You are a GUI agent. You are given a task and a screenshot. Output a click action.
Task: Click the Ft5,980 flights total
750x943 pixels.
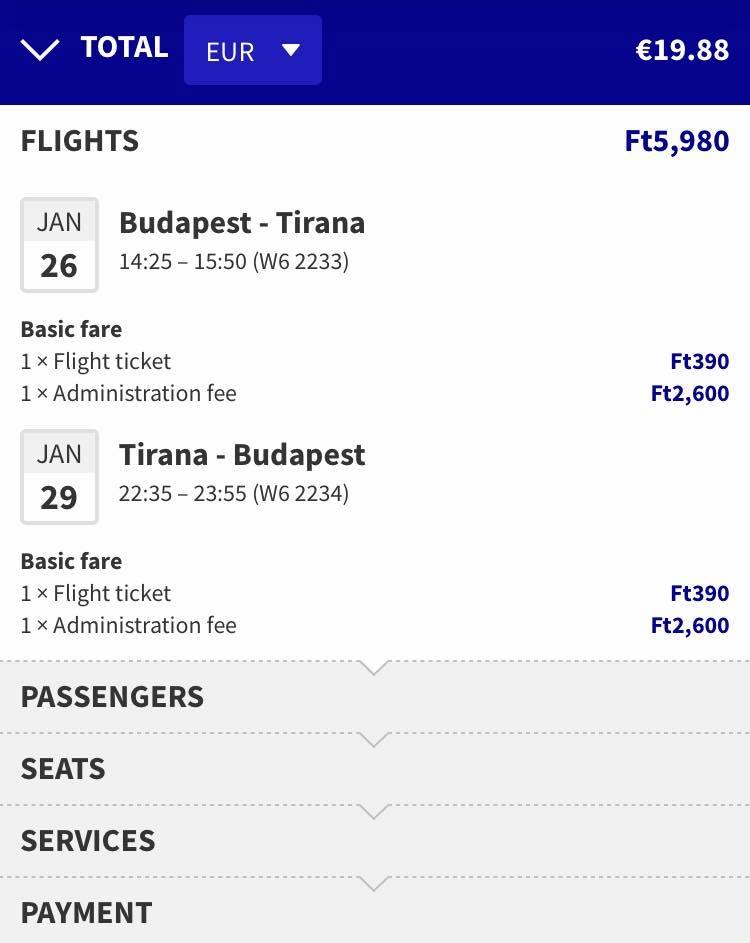pos(676,141)
